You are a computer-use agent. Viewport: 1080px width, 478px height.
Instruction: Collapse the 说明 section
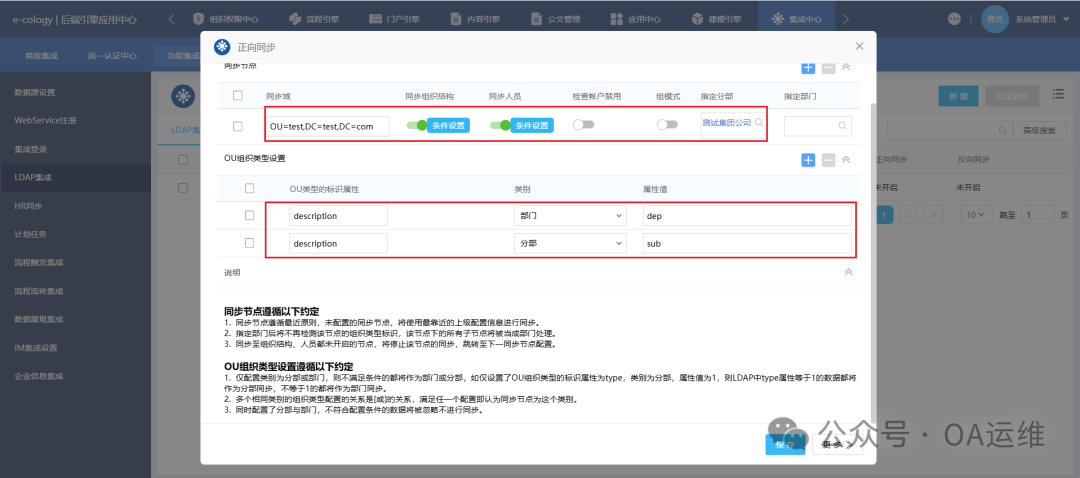pos(848,272)
